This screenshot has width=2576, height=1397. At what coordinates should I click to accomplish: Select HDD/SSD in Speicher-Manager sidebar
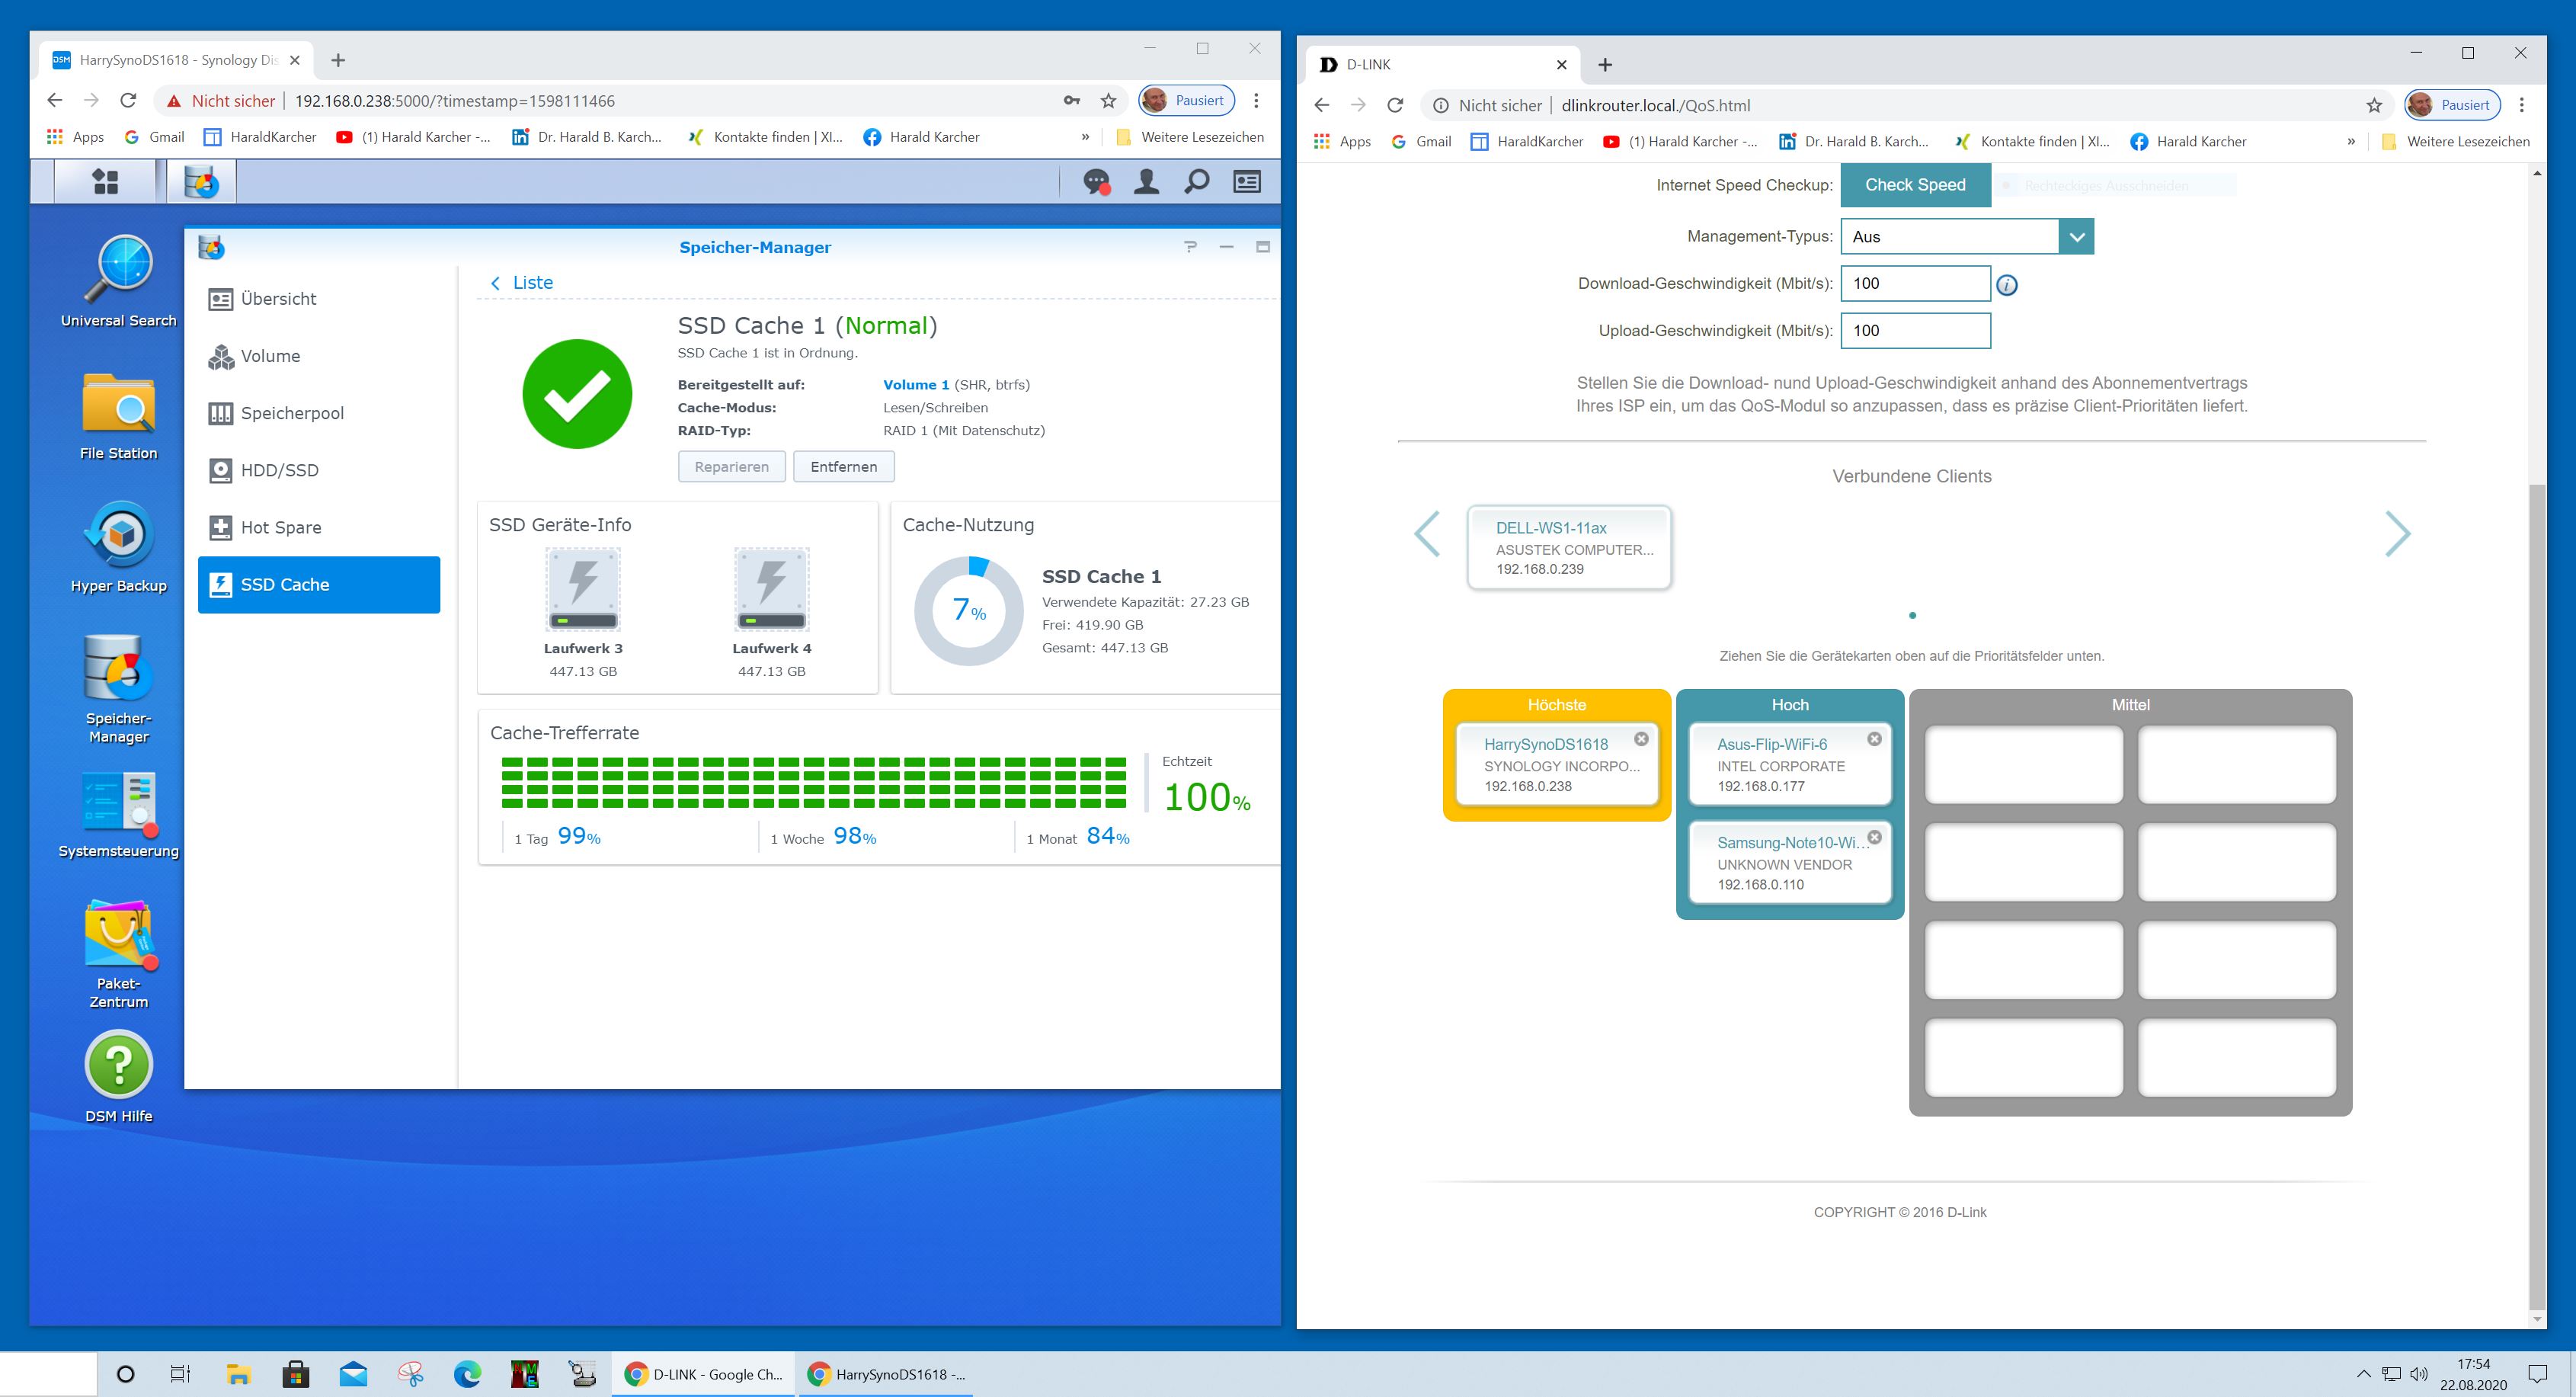coord(278,470)
